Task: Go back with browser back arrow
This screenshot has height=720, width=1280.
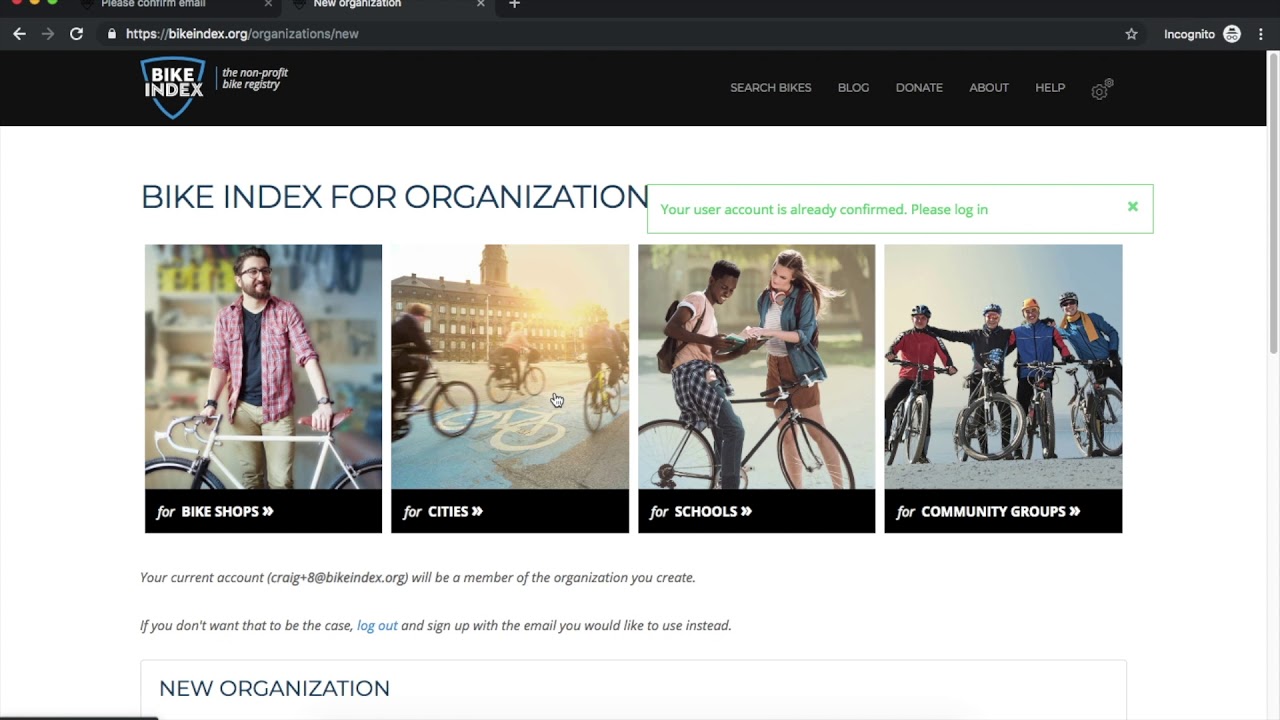Action: coord(19,34)
